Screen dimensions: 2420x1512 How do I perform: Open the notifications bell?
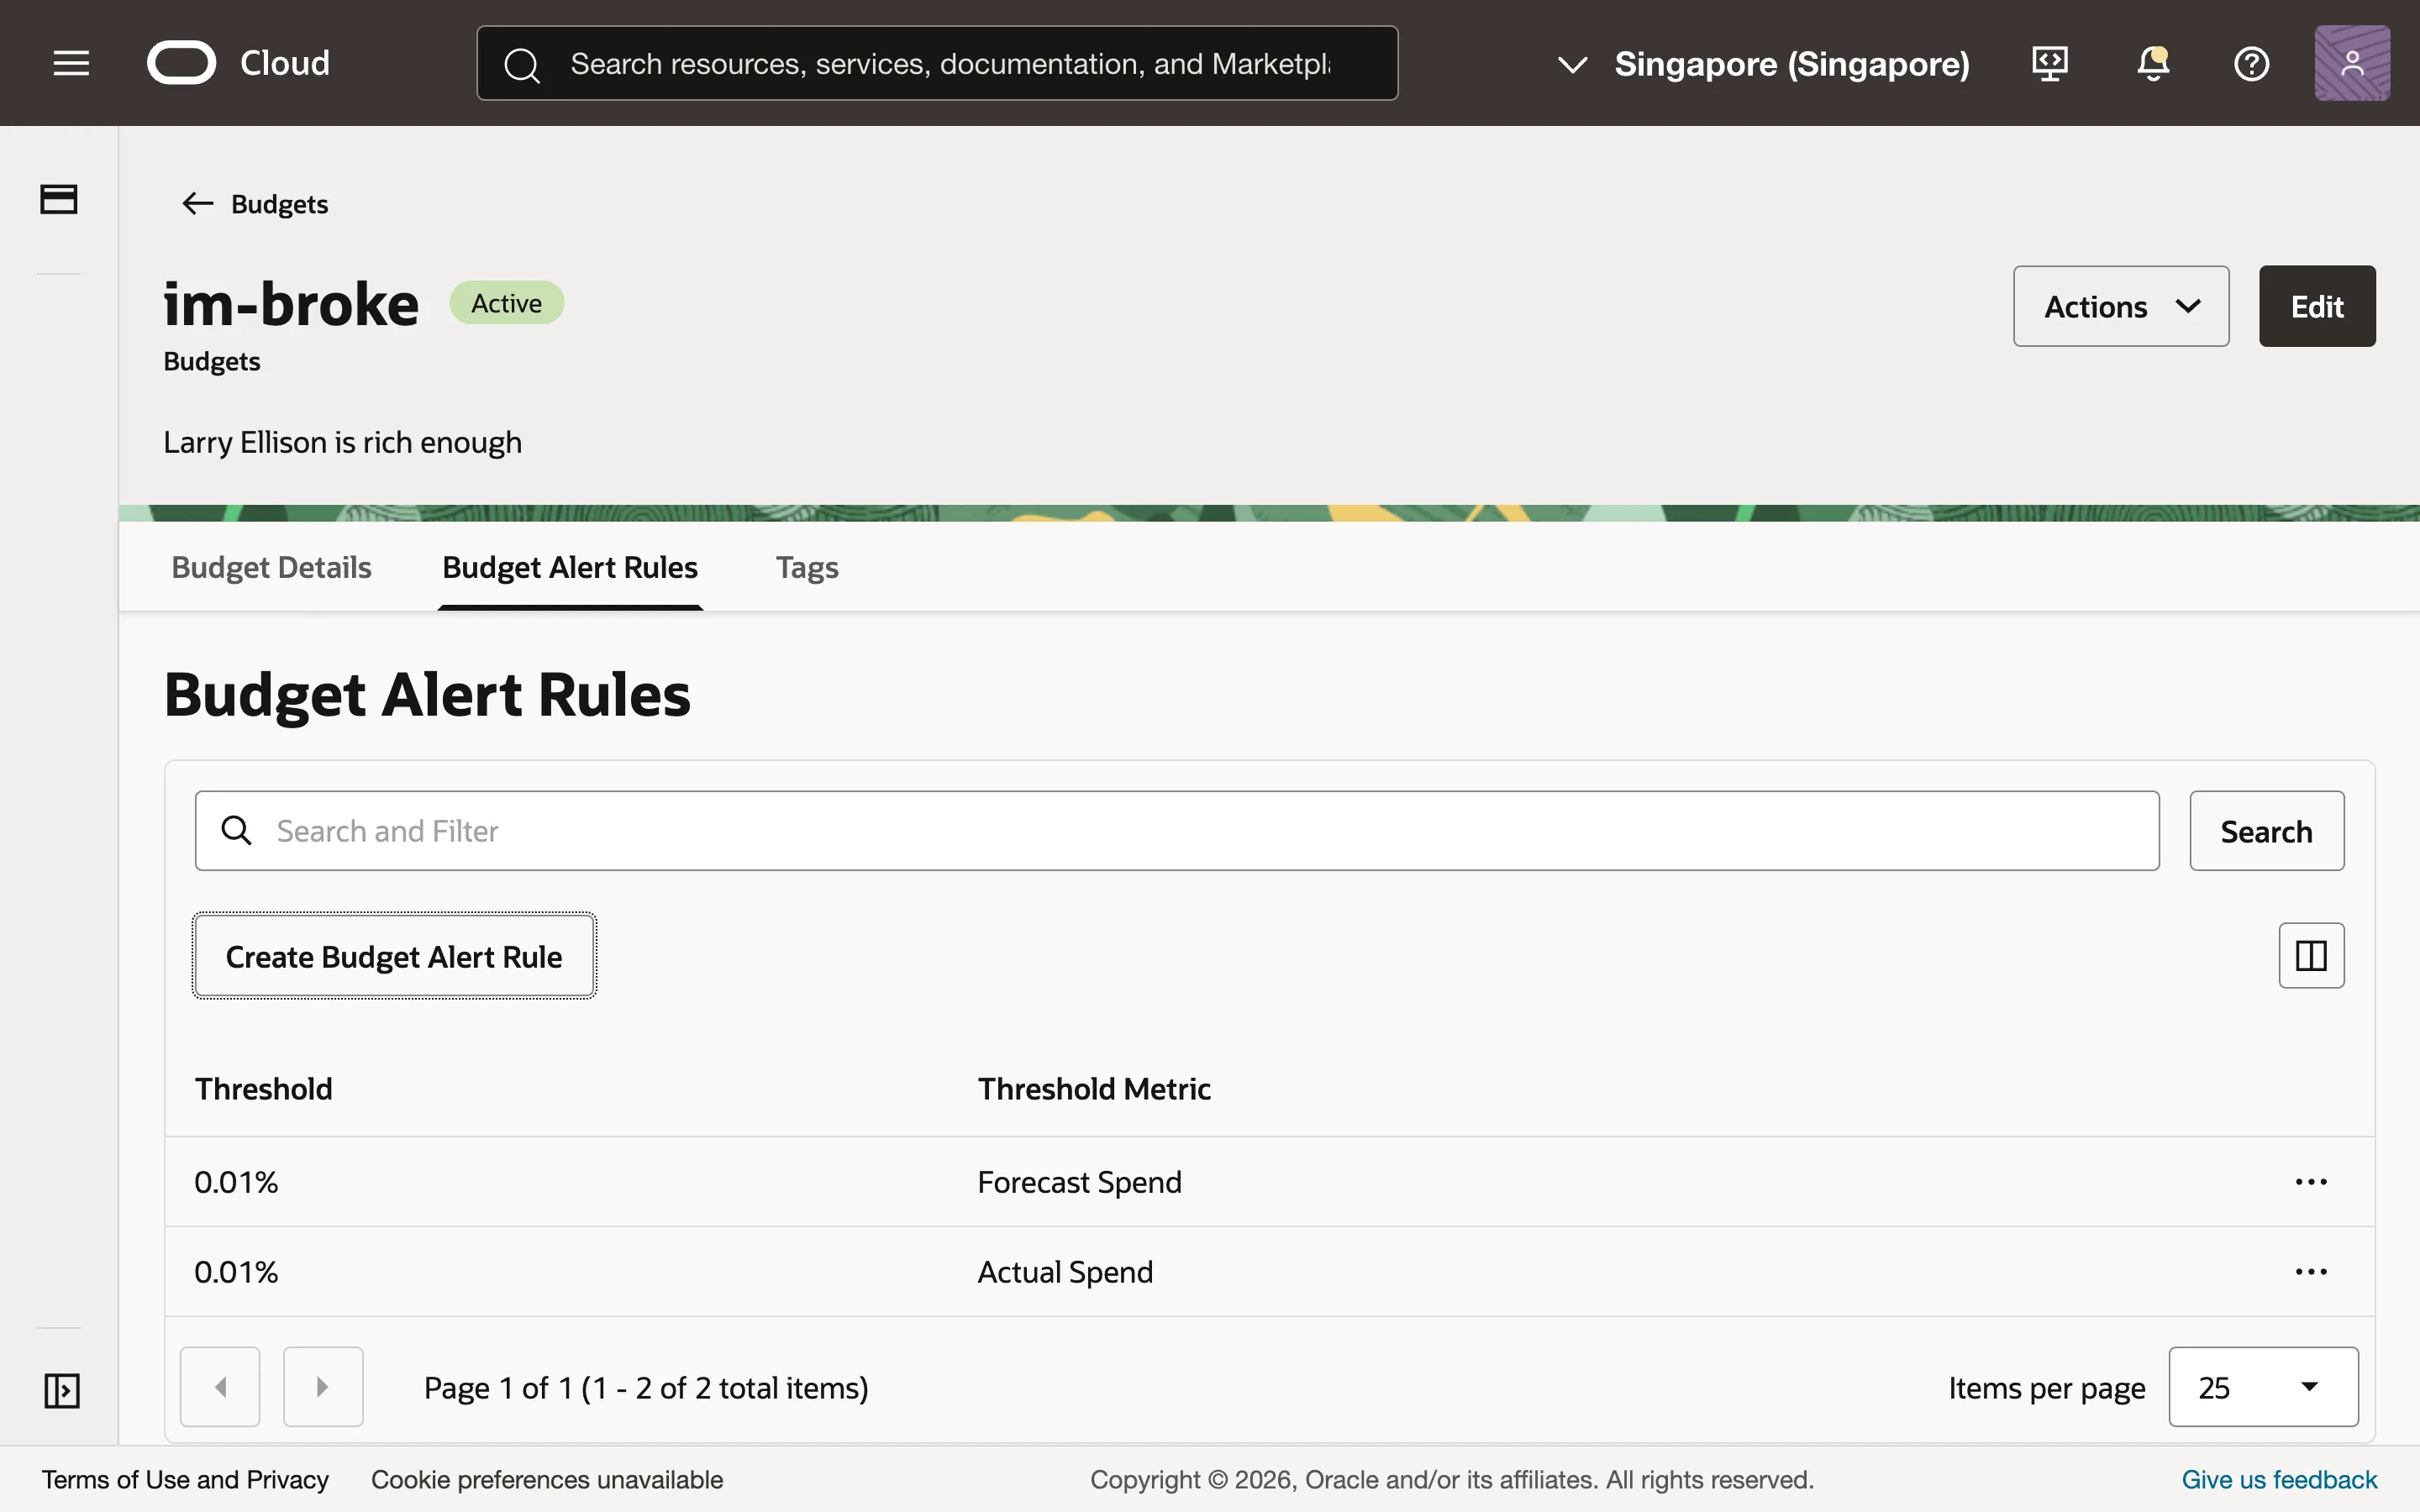(x=2151, y=63)
